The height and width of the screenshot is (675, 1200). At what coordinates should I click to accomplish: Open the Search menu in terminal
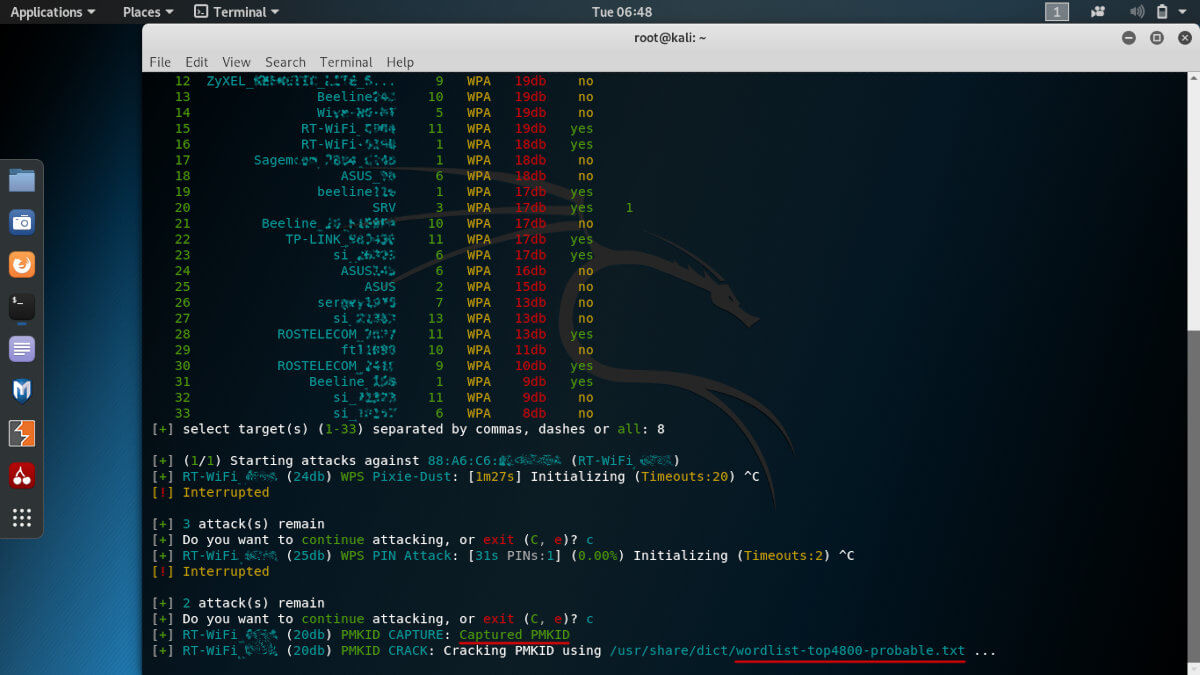pos(285,62)
